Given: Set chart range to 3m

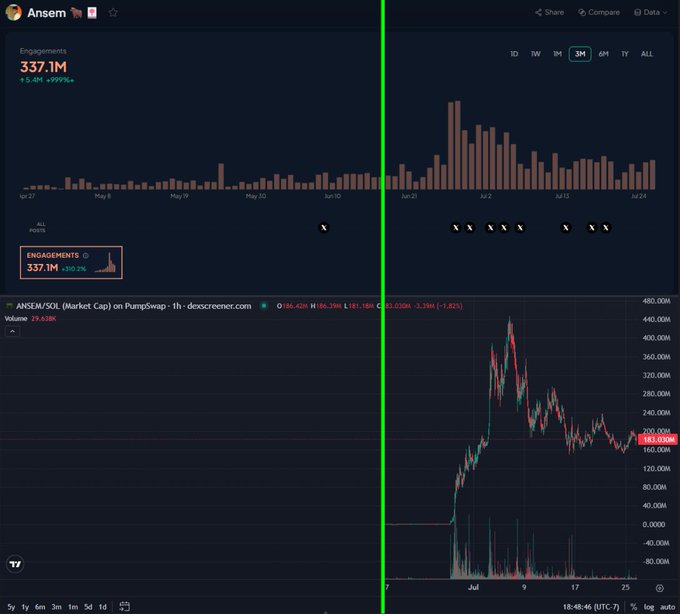Looking at the screenshot, I should point(56,607).
